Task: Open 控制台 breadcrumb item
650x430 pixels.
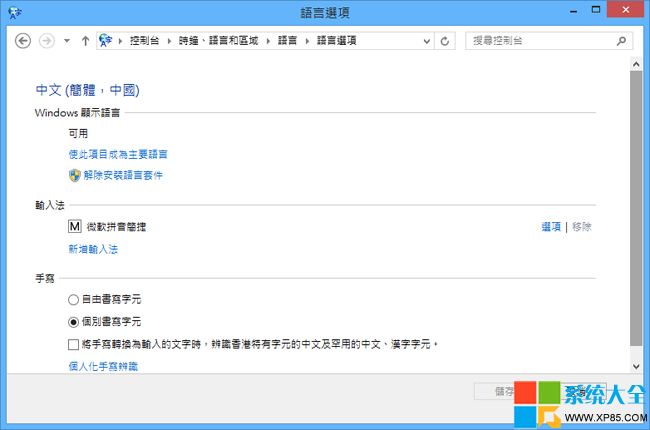Action: coord(144,41)
